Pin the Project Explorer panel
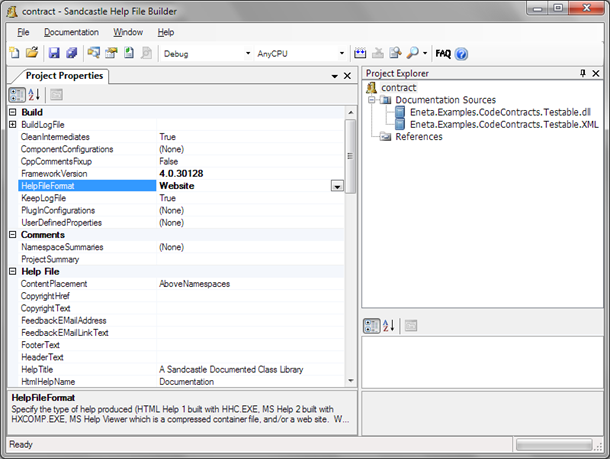 [x=583, y=73]
